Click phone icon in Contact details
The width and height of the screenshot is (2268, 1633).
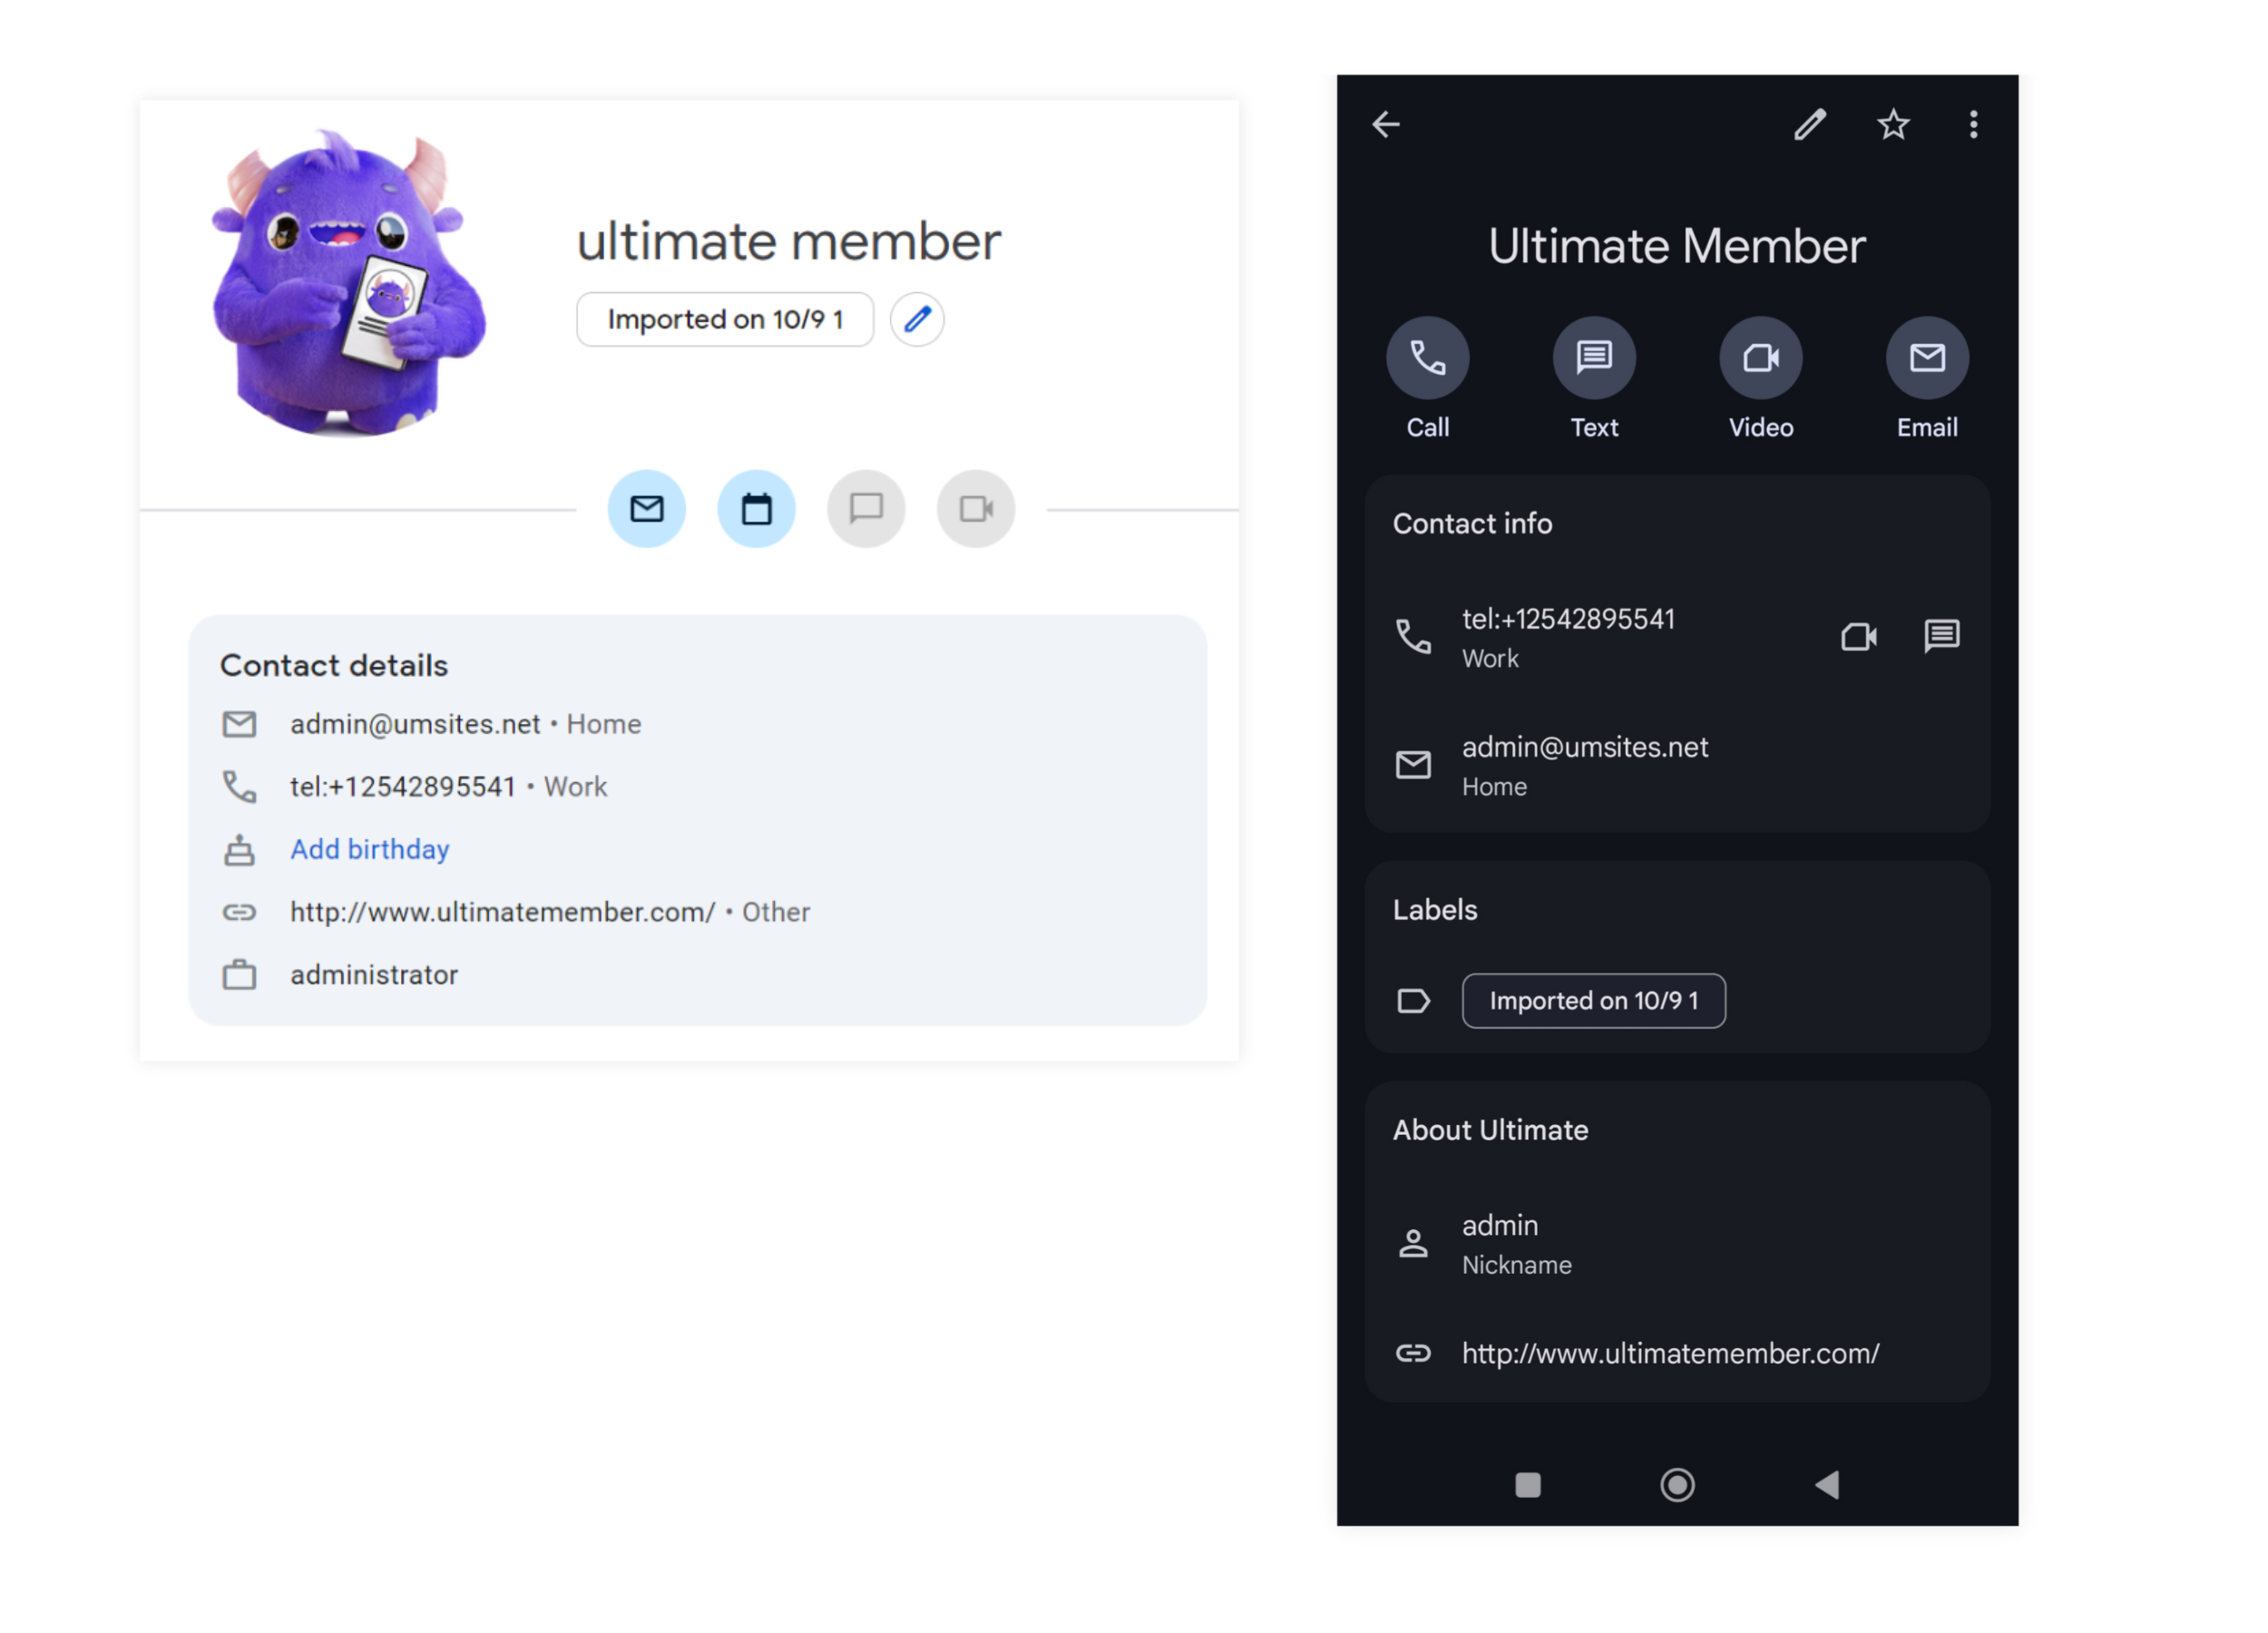239,787
